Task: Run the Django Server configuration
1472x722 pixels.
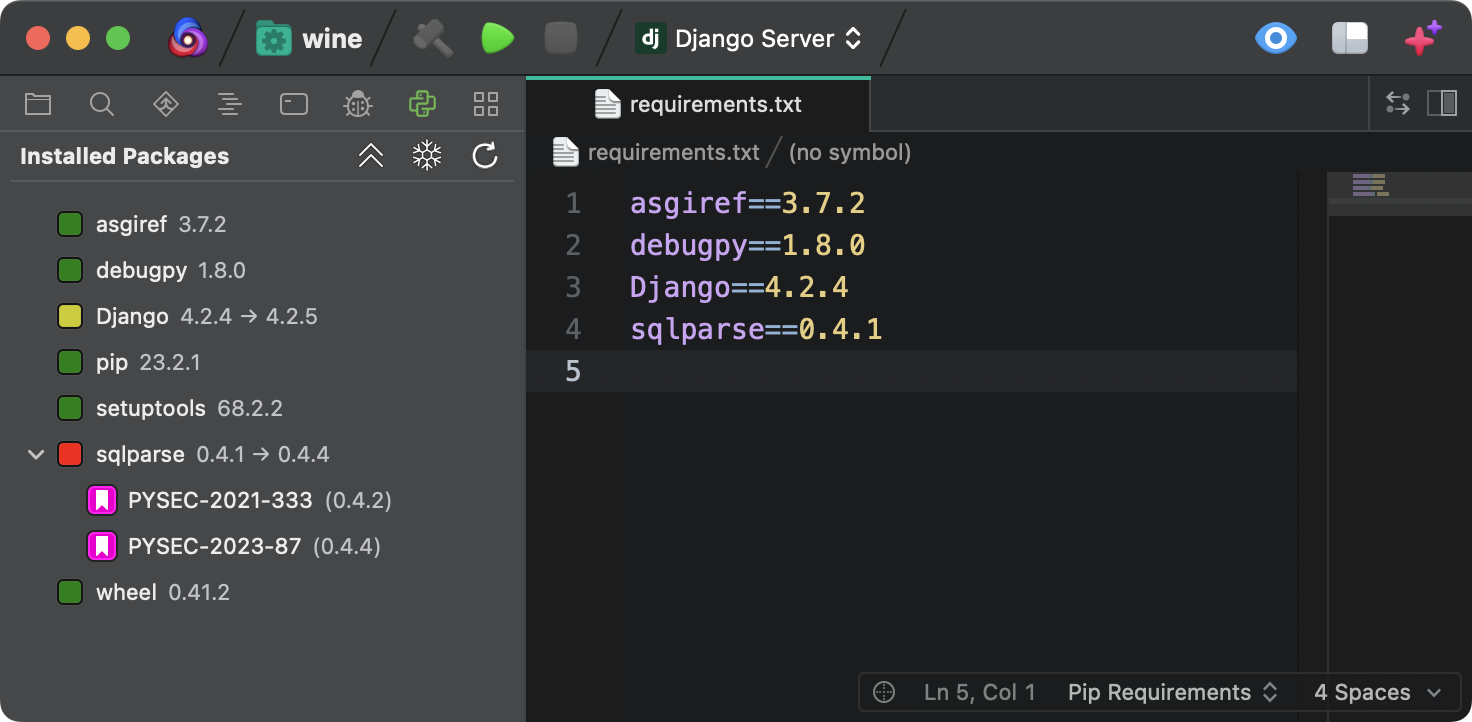Action: (497, 37)
